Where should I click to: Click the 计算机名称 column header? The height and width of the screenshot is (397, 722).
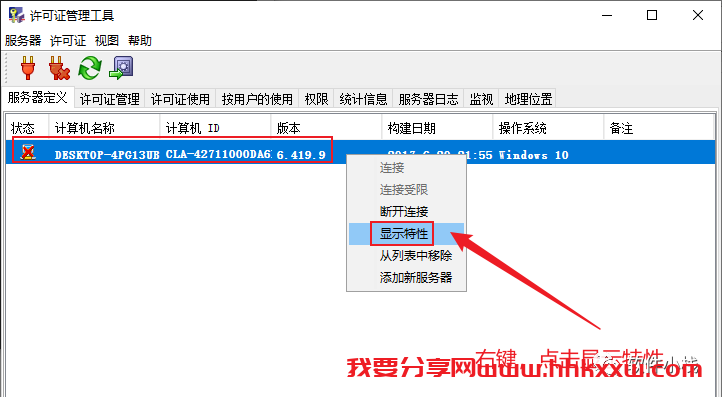pos(104,128)
